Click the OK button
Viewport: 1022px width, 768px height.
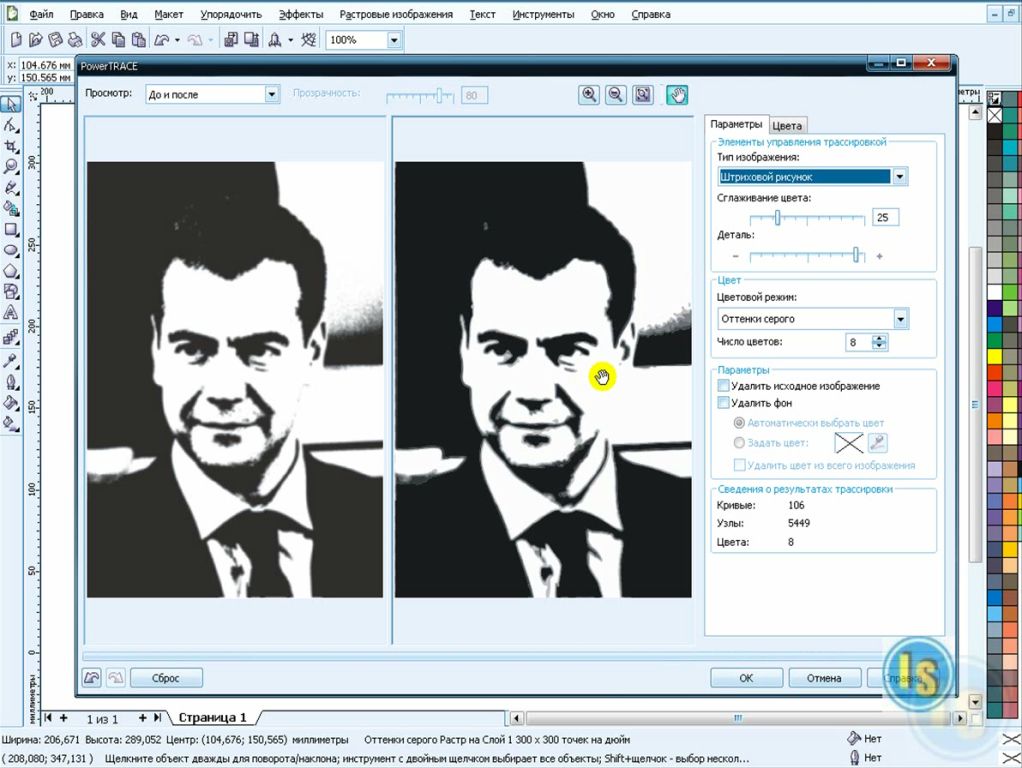[x=746, y=678]
